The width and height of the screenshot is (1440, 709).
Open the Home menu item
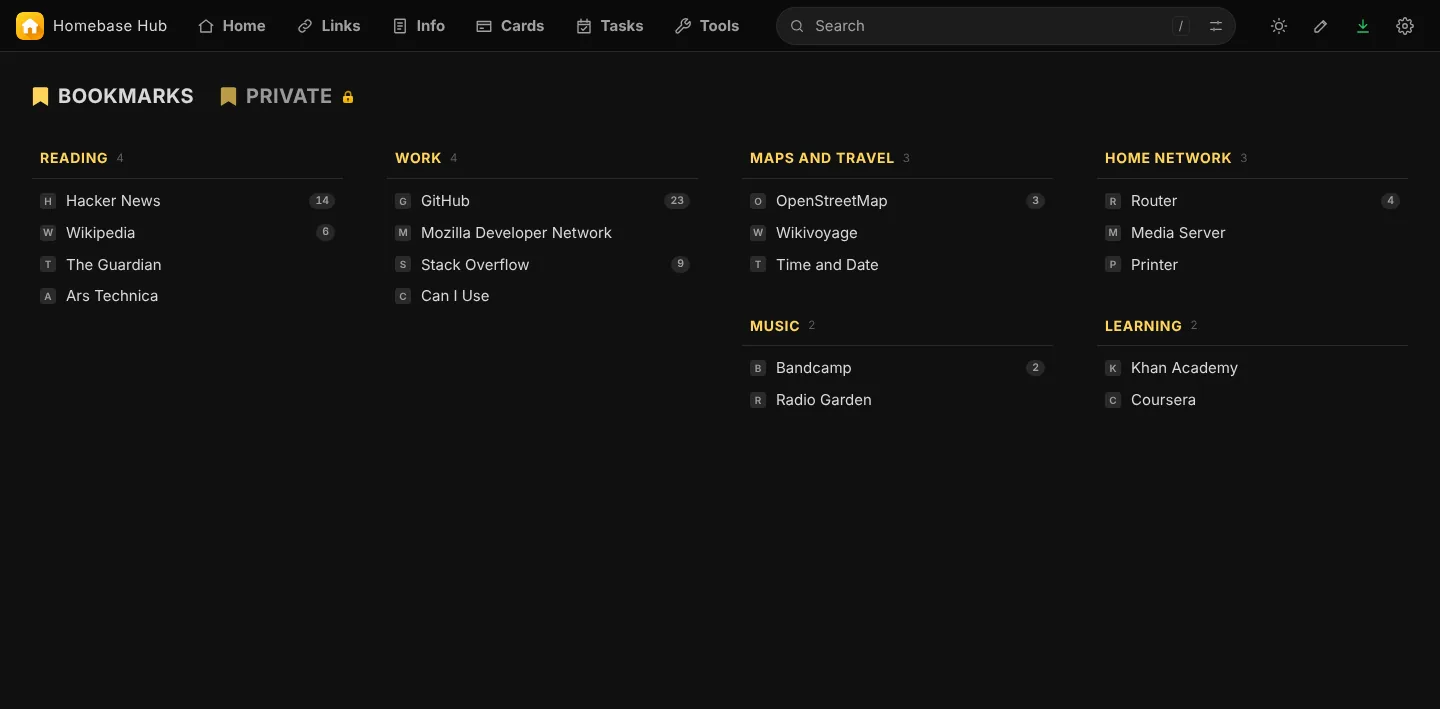pyautogui.click(x=232, y=26)
